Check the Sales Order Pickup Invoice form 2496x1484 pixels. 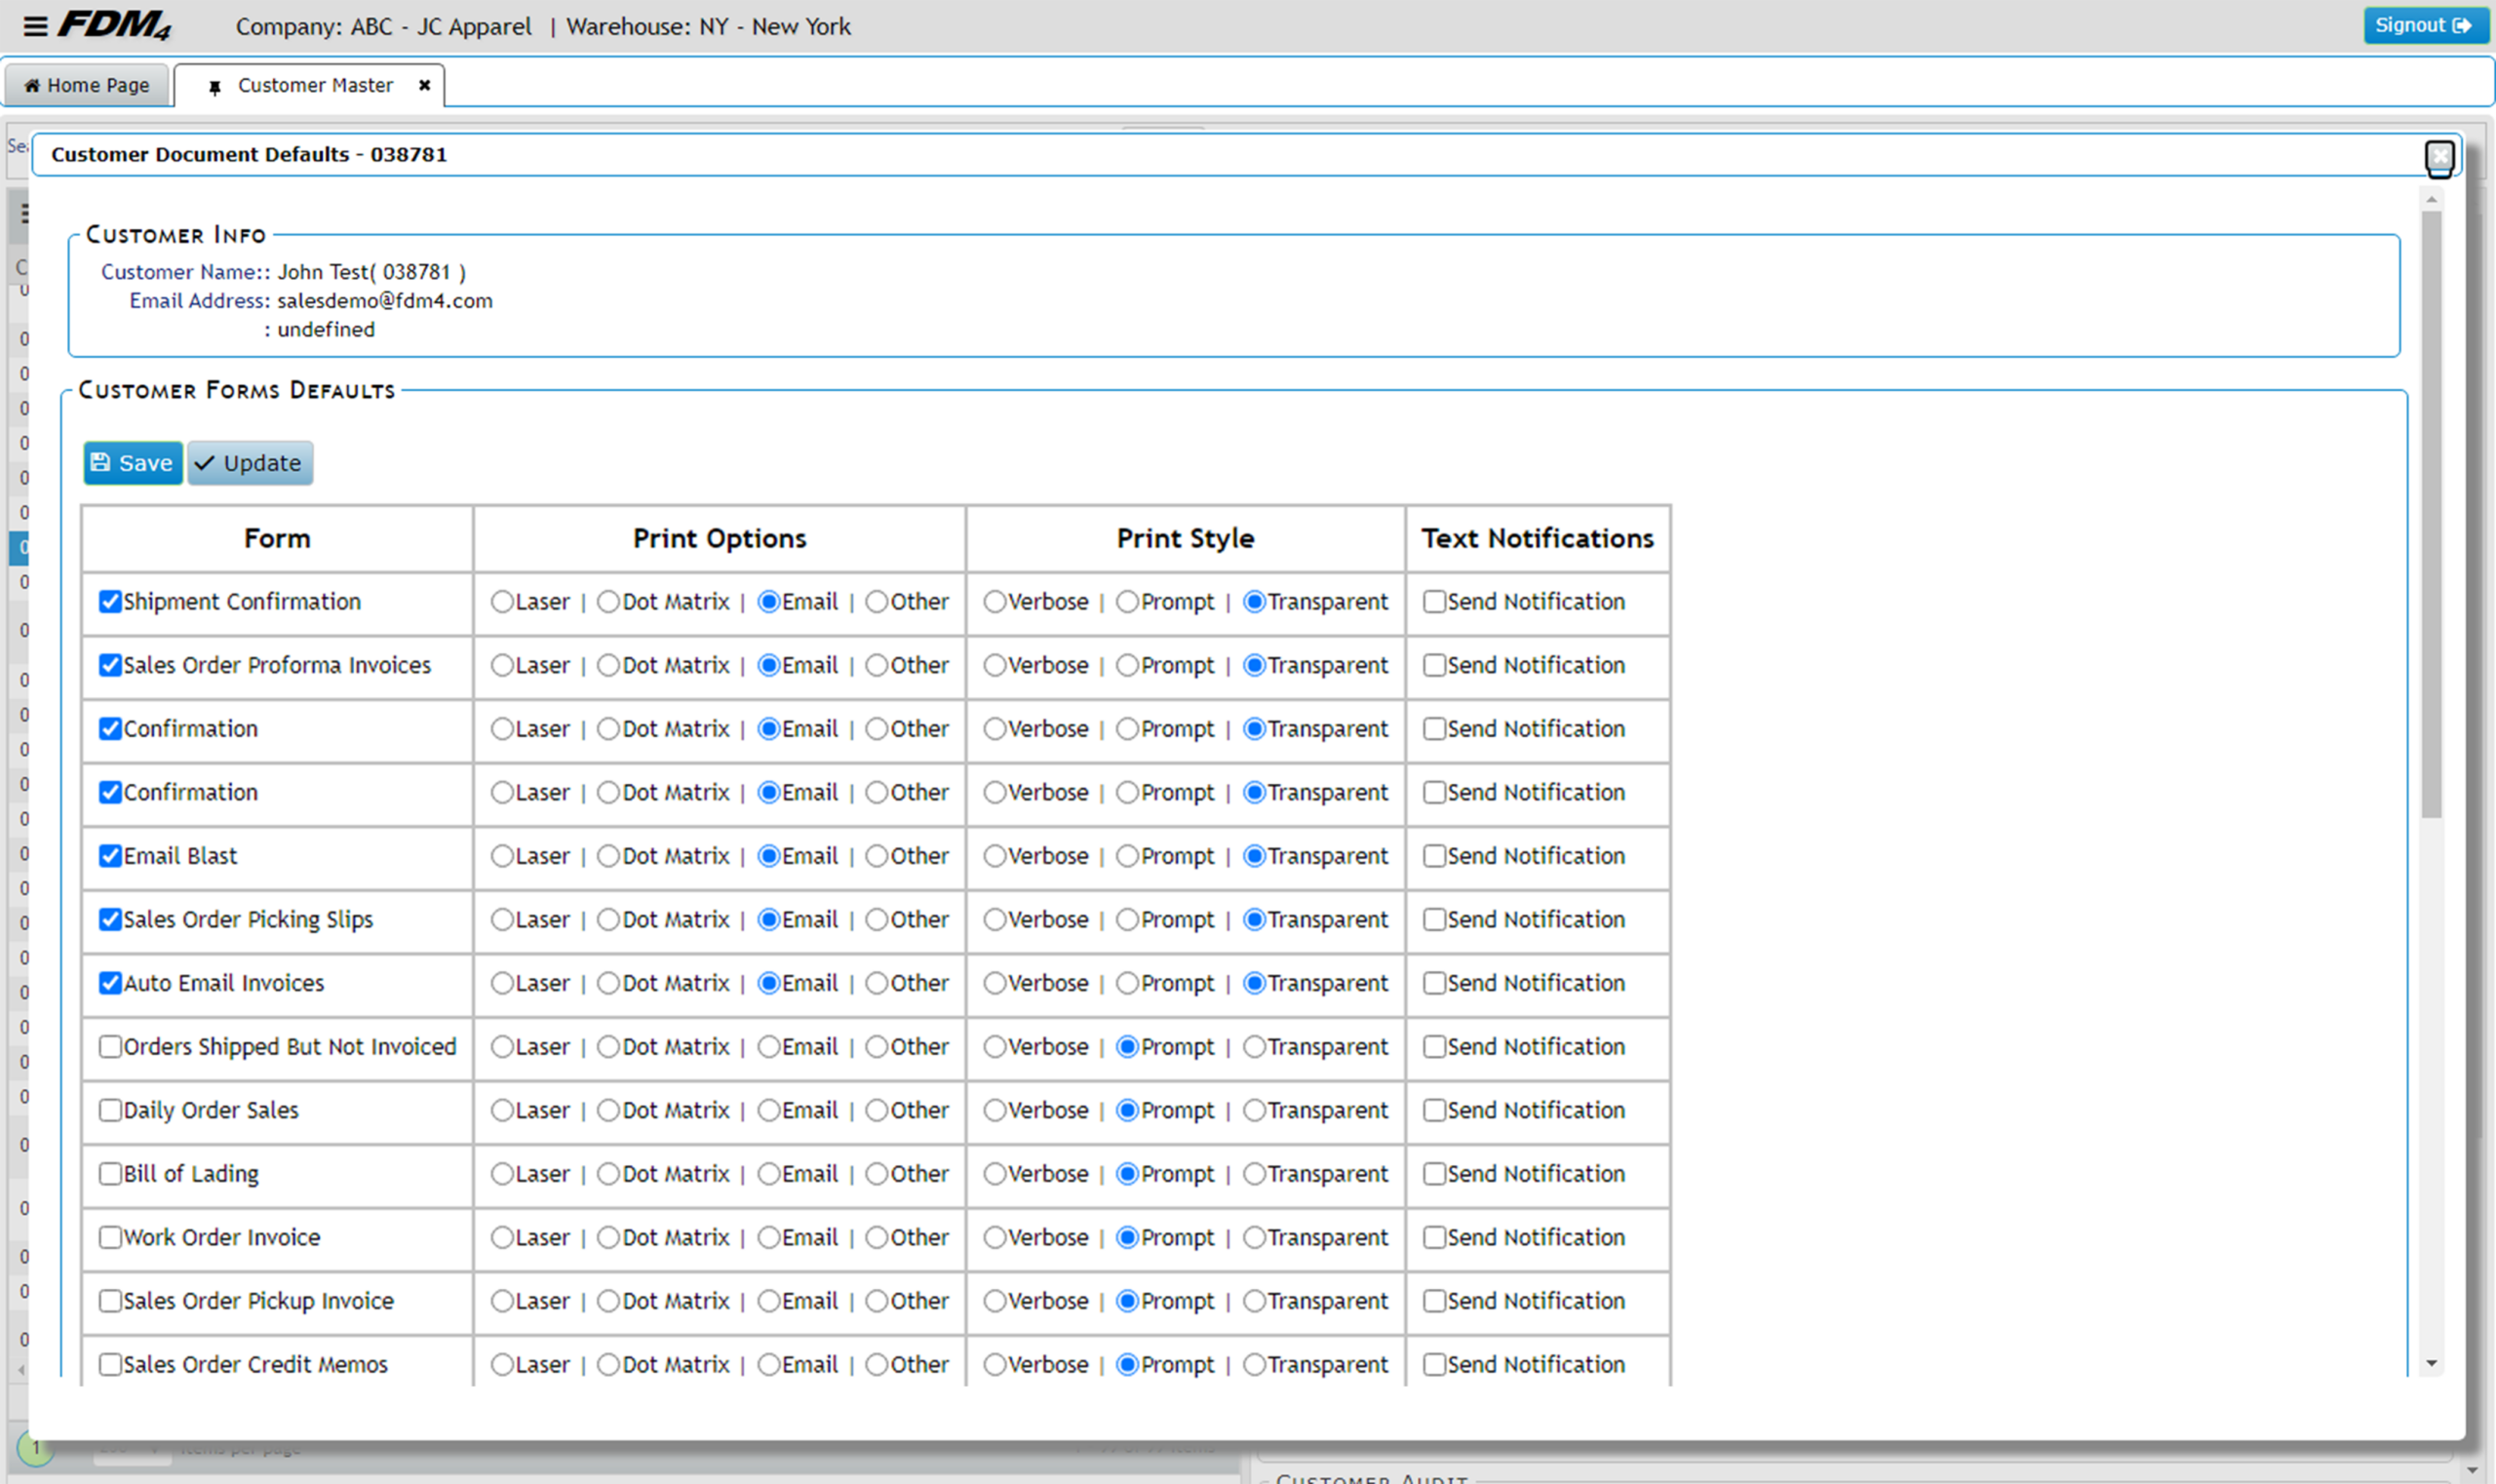[x=110, y=1301]
